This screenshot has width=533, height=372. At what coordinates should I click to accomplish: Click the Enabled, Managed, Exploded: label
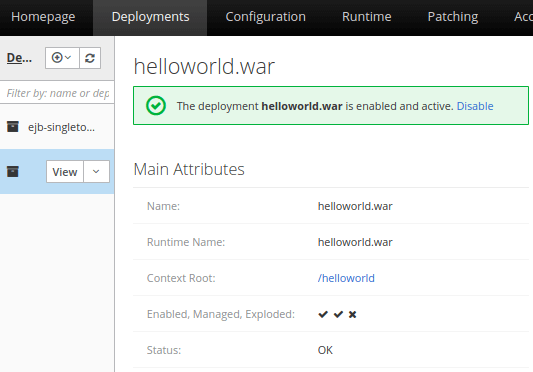point(221,314)
